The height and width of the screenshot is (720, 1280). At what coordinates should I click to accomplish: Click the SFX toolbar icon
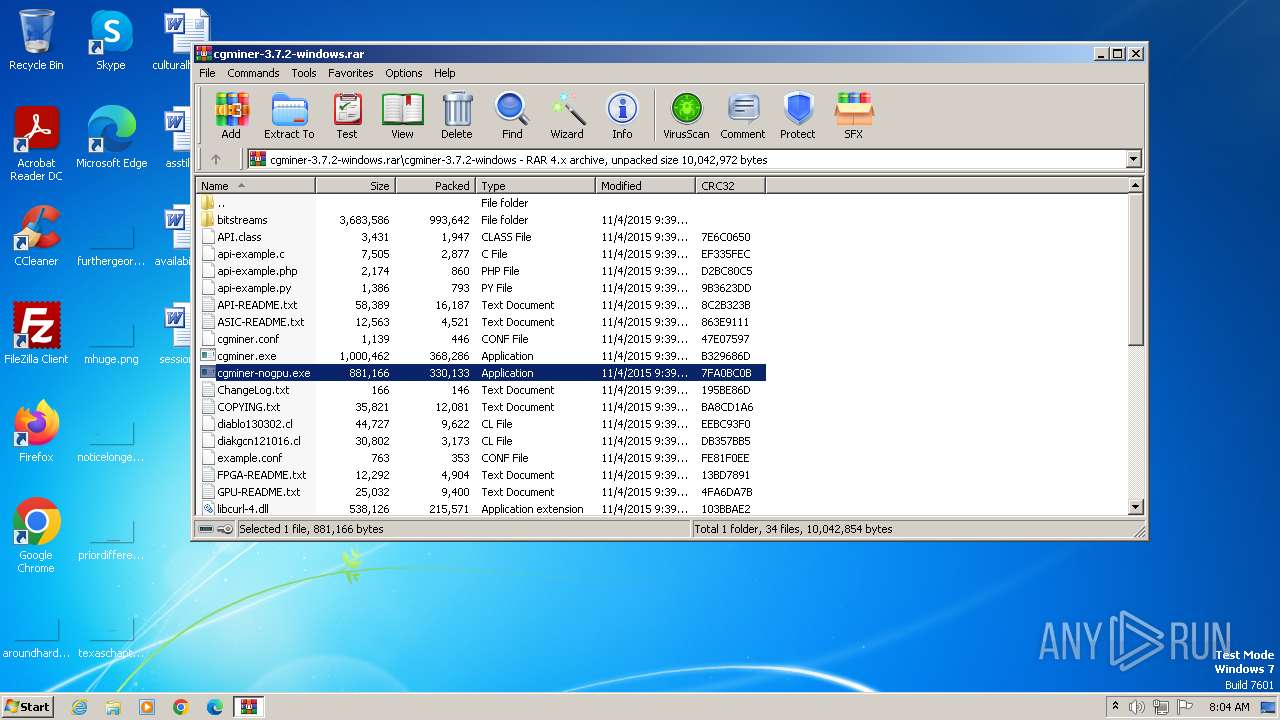(853, 115)
